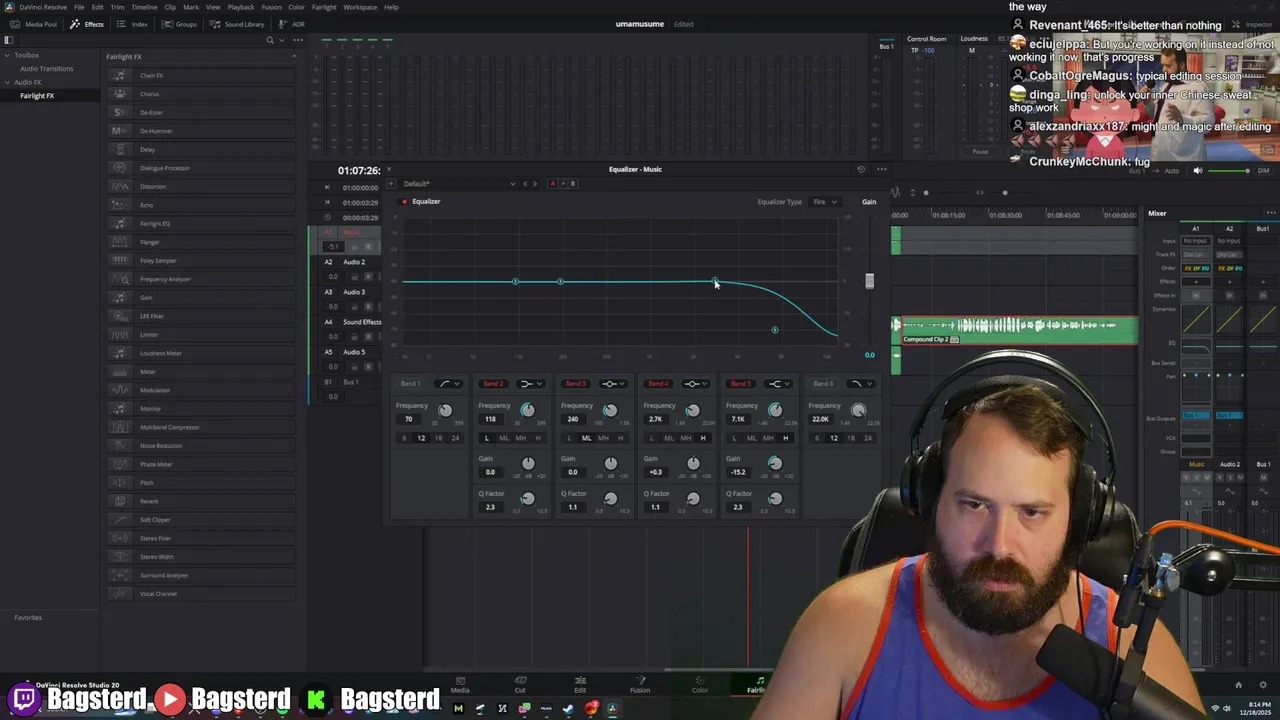Open the Timeline menu

coord(144,7)
